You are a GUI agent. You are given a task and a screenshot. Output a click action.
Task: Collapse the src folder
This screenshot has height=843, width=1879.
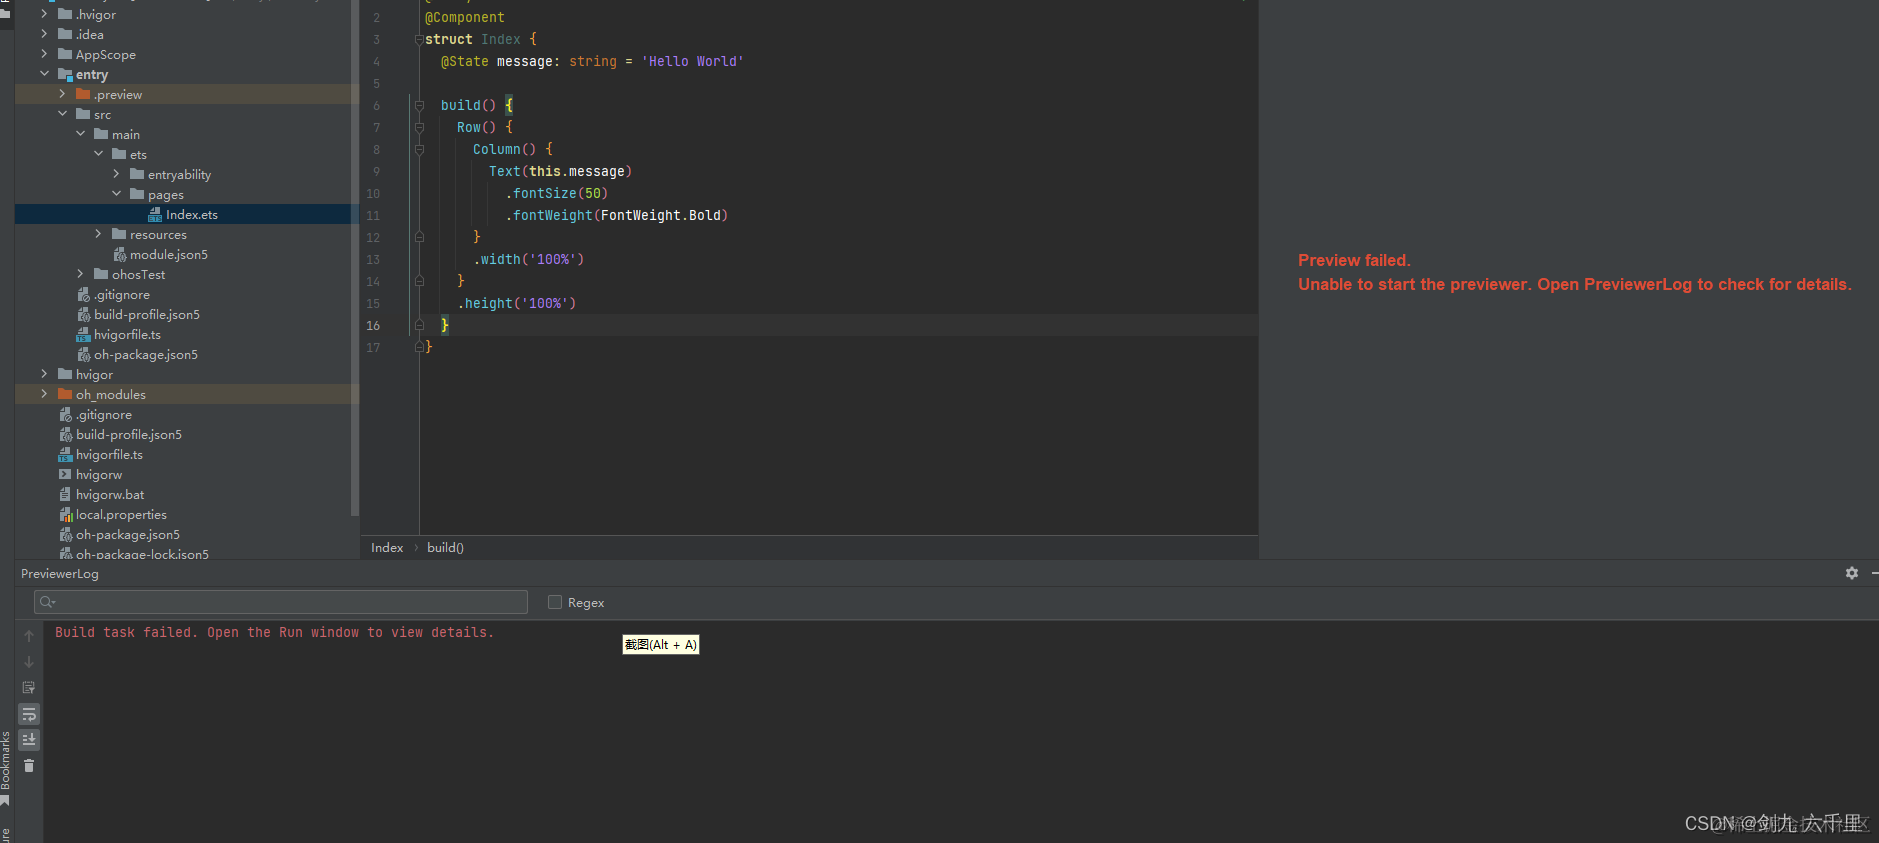[62, 114]
